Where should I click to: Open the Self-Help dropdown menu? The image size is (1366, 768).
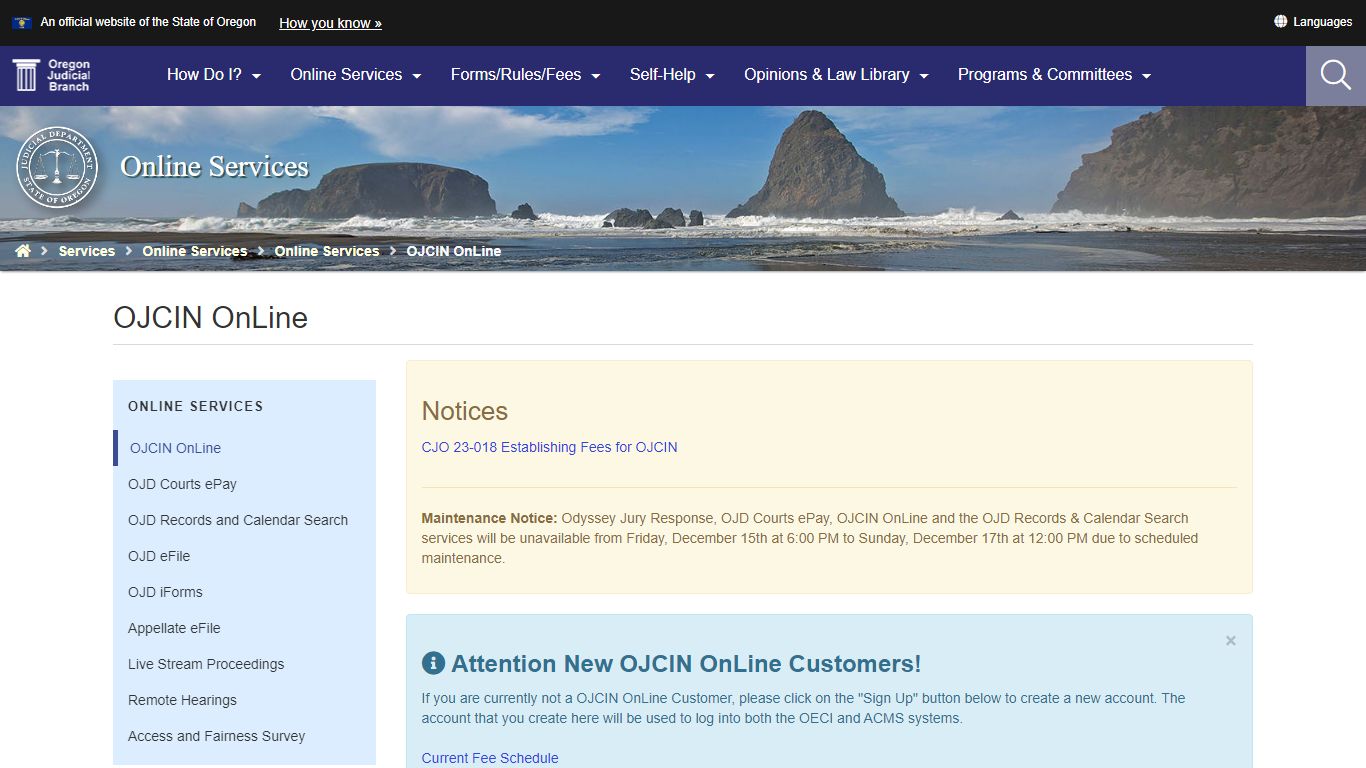point(672,75)
